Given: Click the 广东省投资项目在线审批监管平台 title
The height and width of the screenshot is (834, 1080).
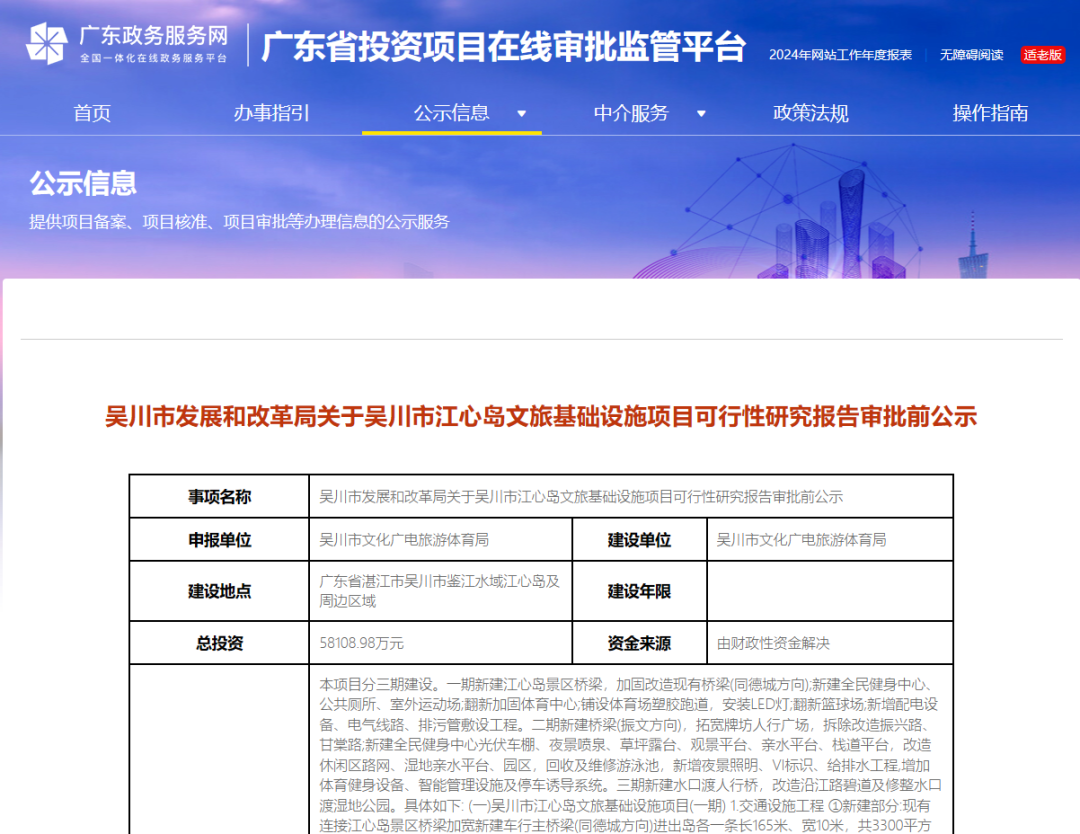Looking at the screenshot, I should pos(503,47).
